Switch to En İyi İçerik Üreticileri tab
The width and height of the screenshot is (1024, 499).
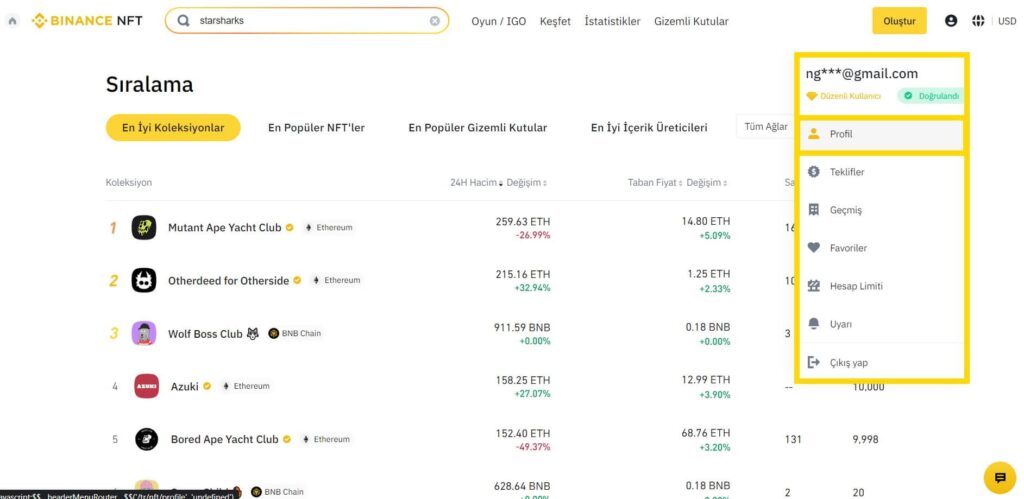[648, 128]
